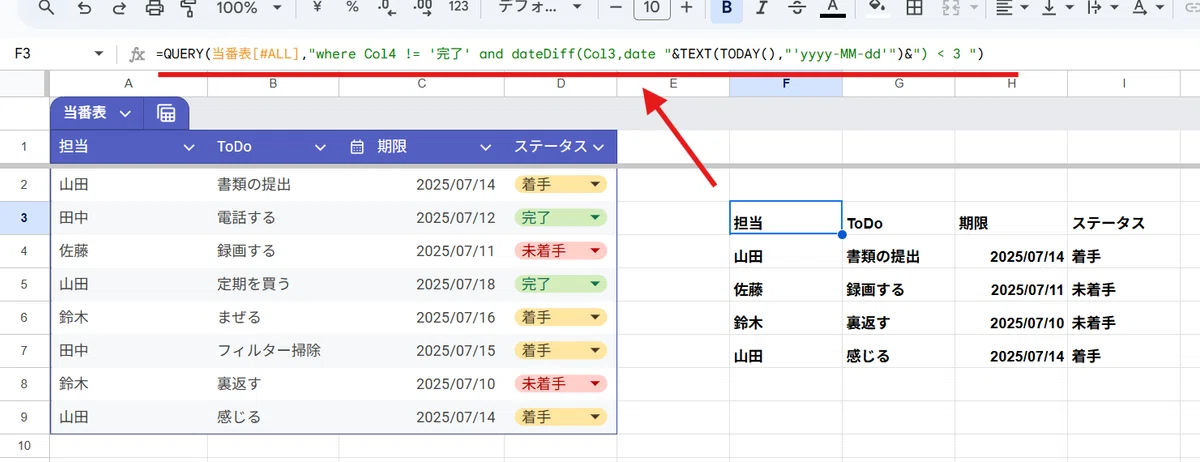Open the 担当 column header dropdown
This screenshot has height=462, width=1200.
point(189,148)
